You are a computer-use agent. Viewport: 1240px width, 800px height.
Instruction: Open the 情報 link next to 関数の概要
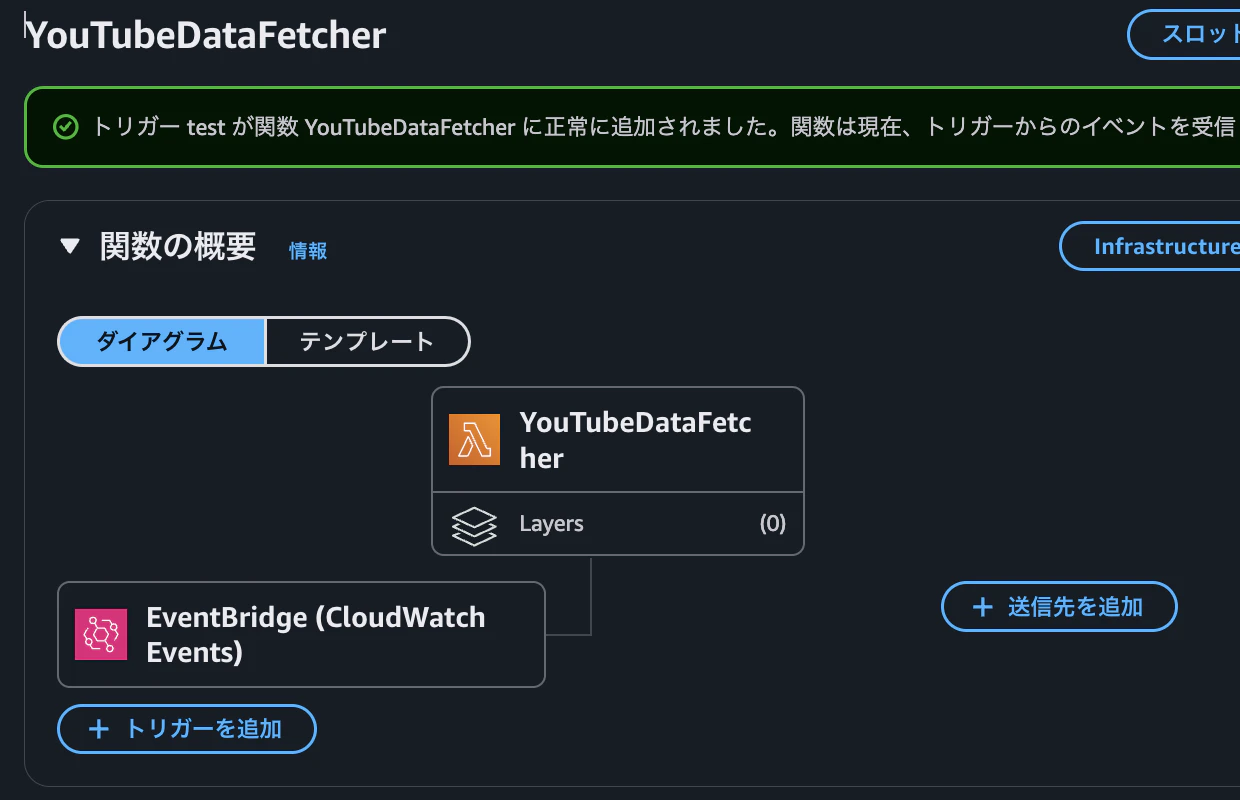306,252
